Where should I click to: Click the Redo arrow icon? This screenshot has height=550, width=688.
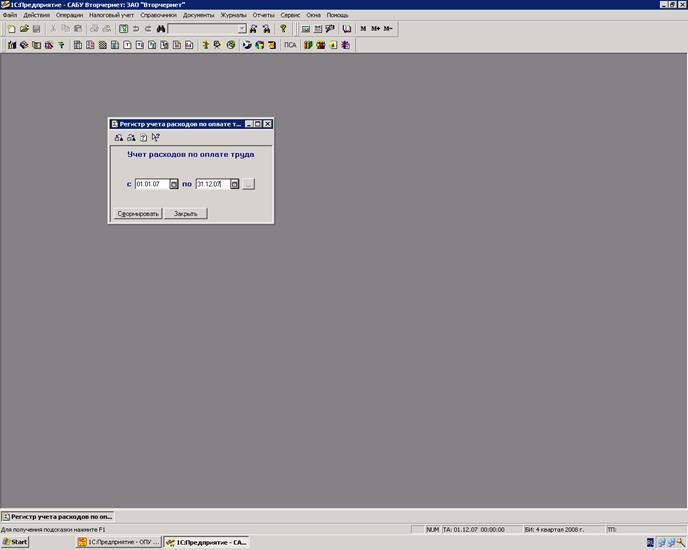(x=148, y=29)
